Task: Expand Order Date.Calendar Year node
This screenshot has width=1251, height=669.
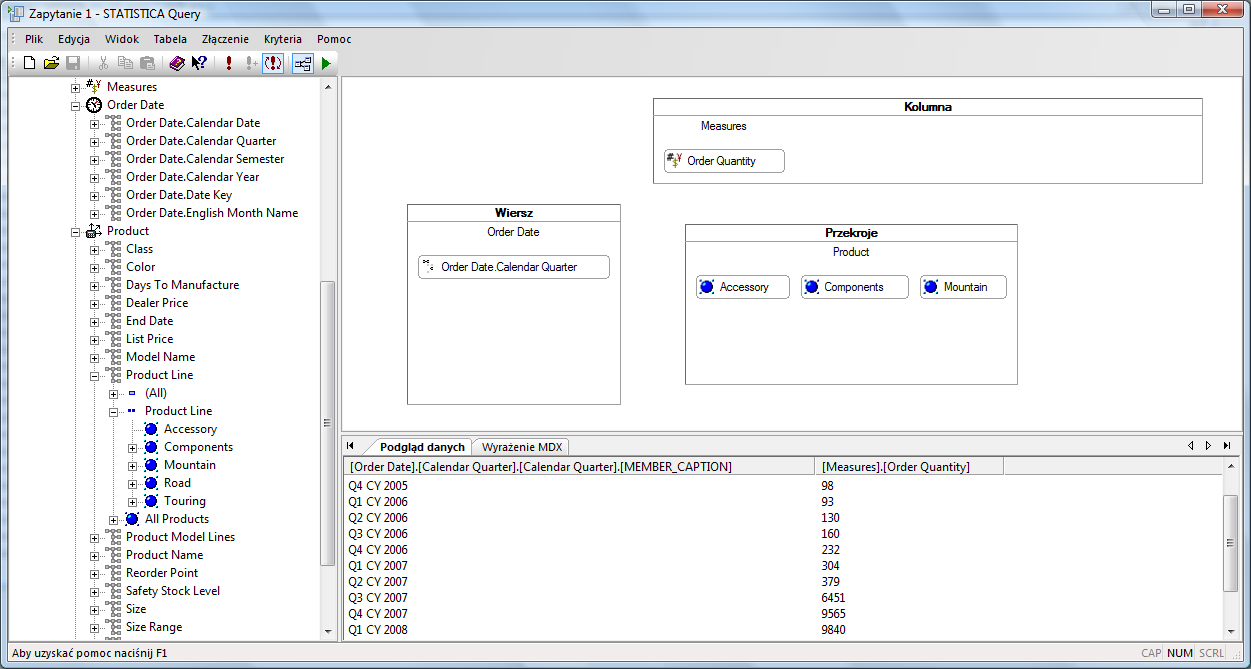Action: pos(95,177)
